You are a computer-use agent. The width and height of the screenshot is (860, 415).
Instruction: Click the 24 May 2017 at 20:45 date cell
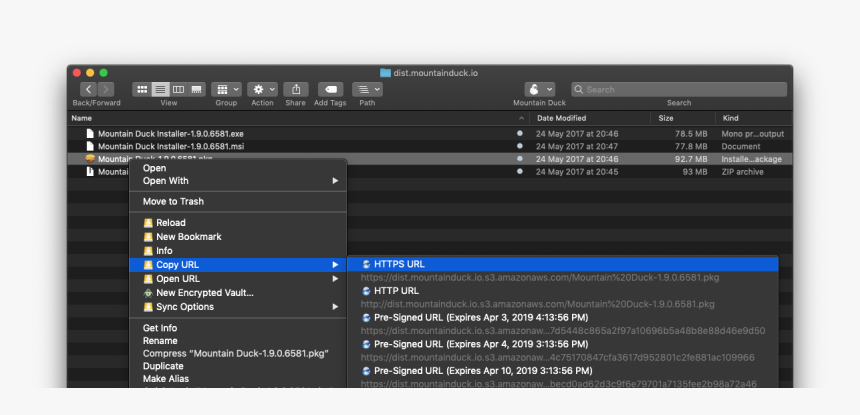[577, 172]
